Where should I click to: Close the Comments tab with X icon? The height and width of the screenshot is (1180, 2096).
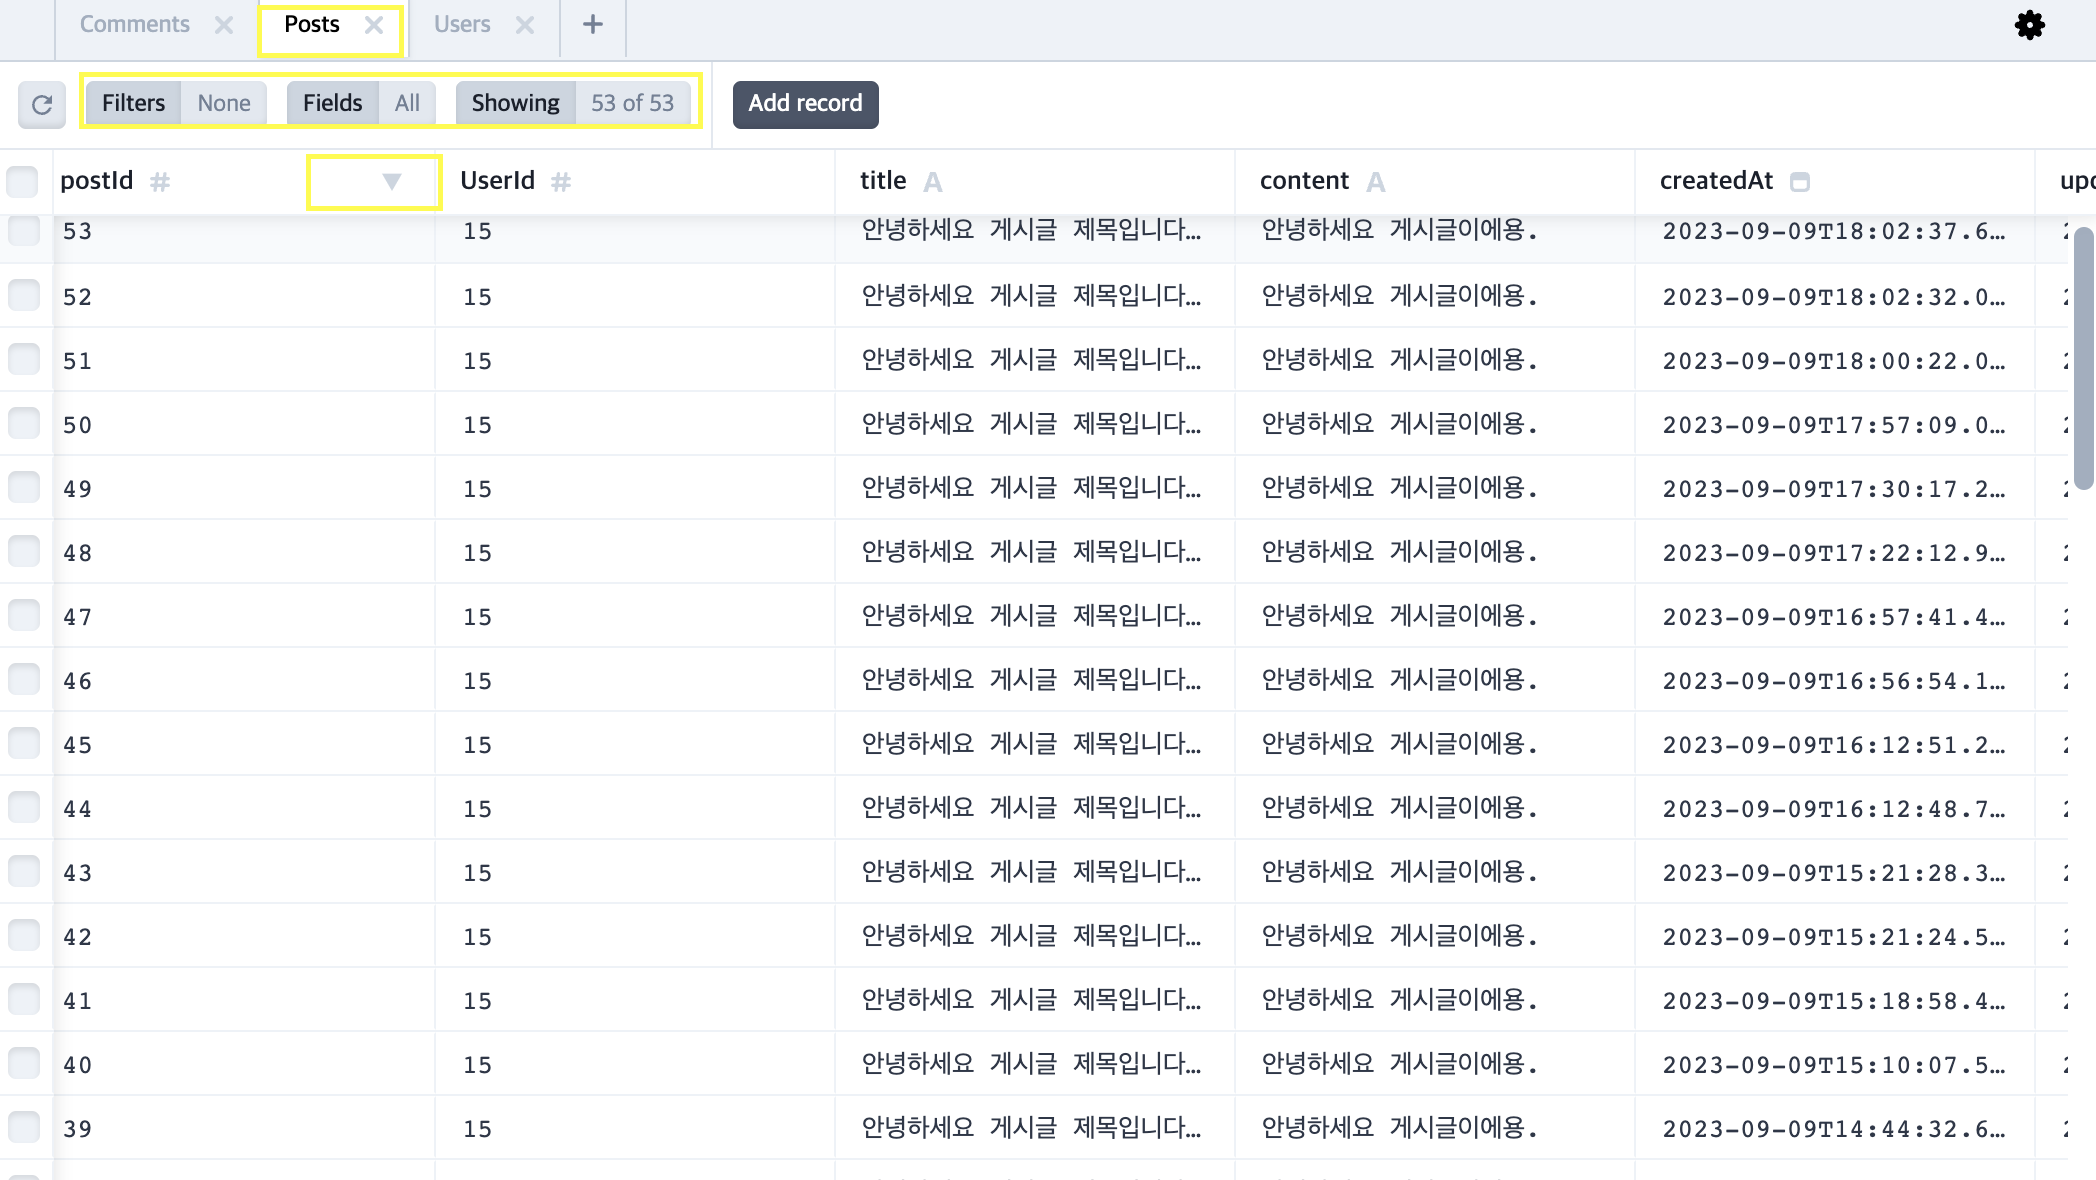click(224, 25)
